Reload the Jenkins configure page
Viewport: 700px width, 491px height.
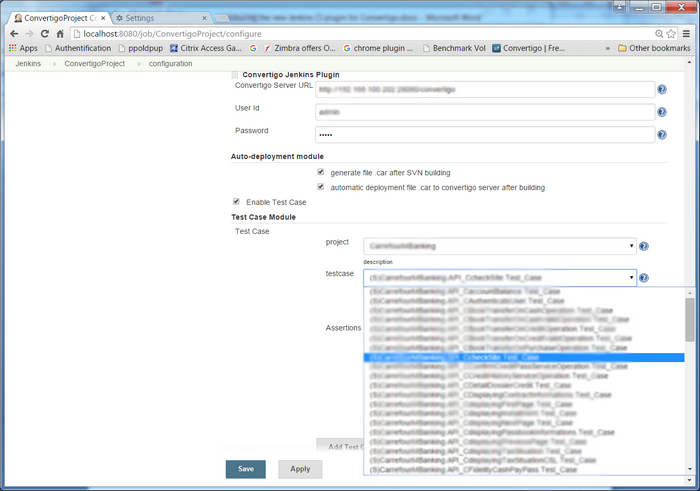pos(45,34)
